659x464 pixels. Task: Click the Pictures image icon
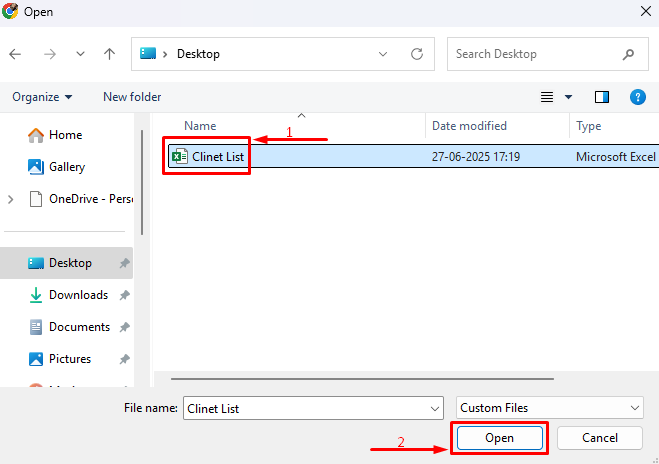pos(36,359)
